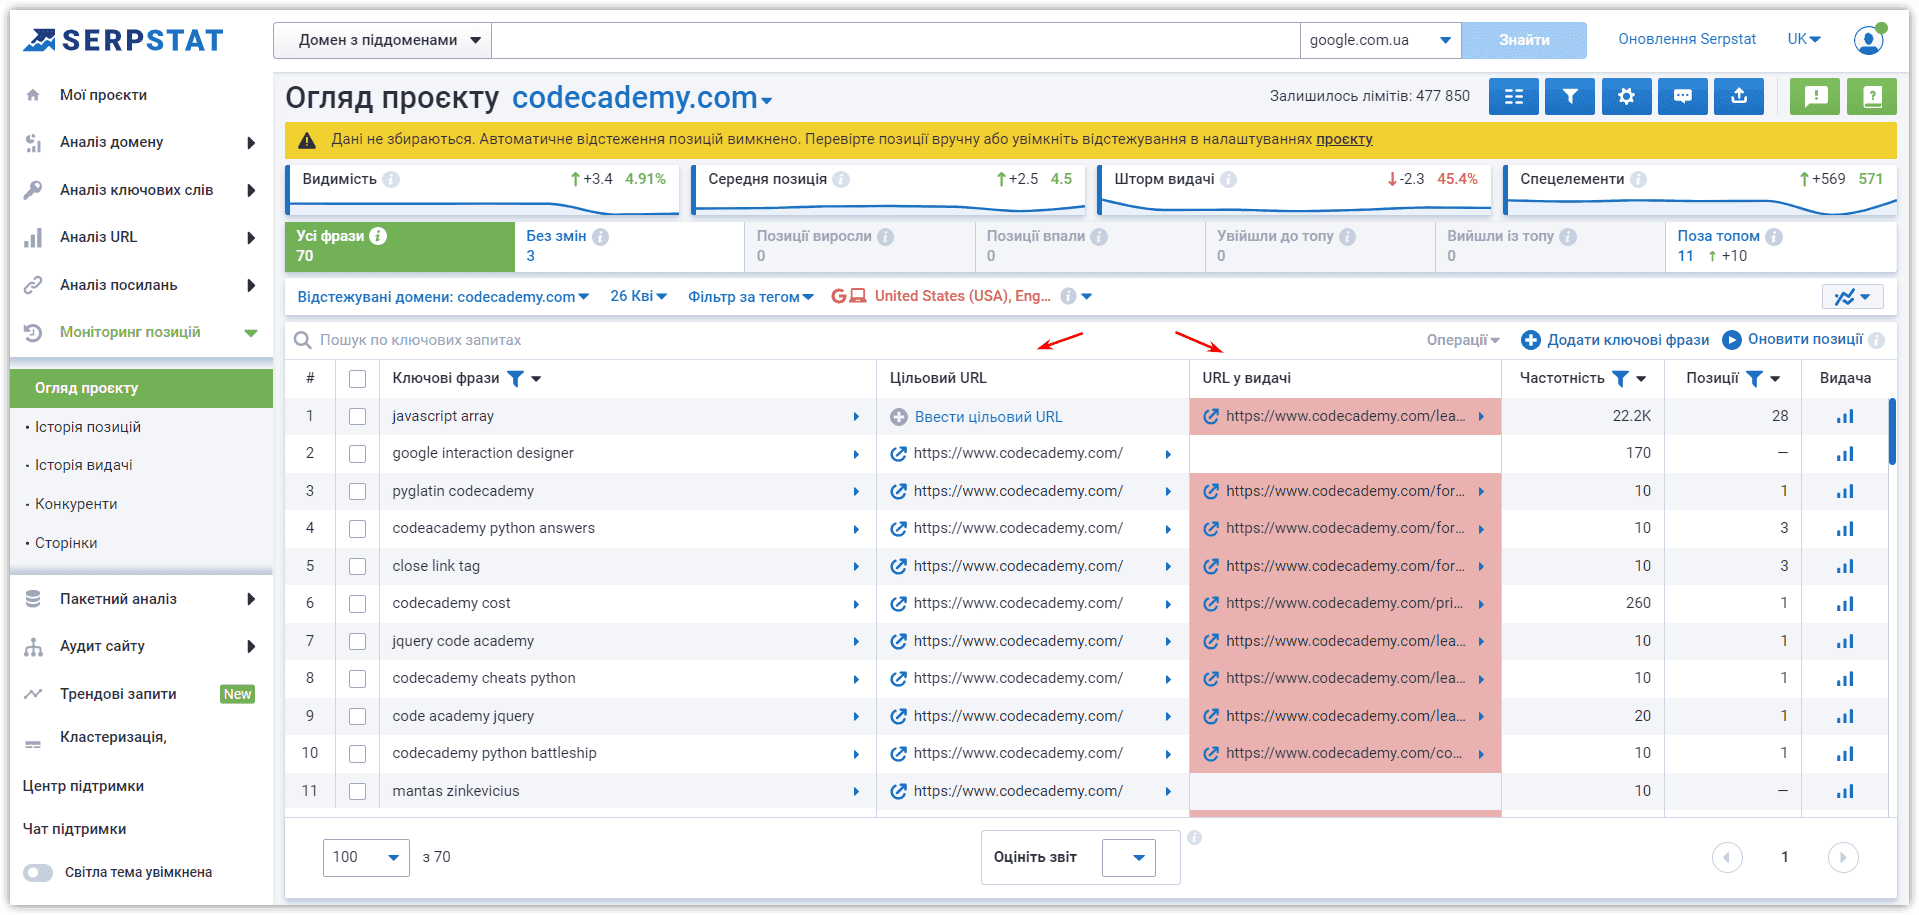This screenshot has height=915, width=1919.
Task: Click the search magnifier icon in keyword search
Action: (302, 340)
